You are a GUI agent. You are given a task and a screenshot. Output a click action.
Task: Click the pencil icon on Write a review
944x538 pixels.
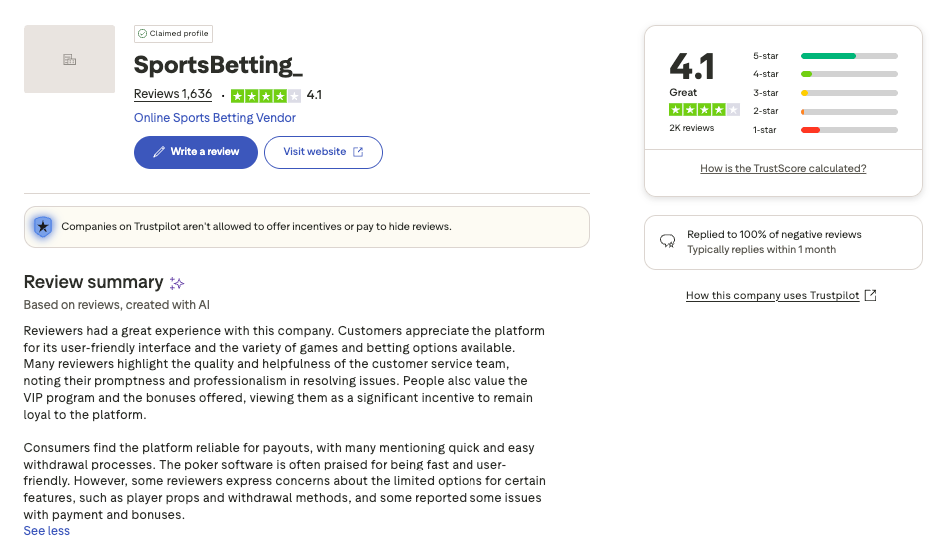[x=158, y=152]
